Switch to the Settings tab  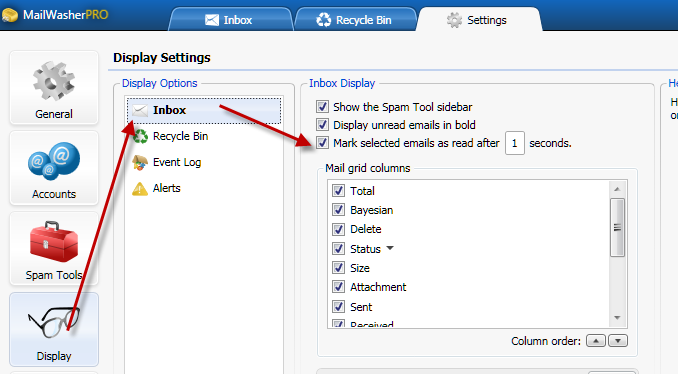478,20
